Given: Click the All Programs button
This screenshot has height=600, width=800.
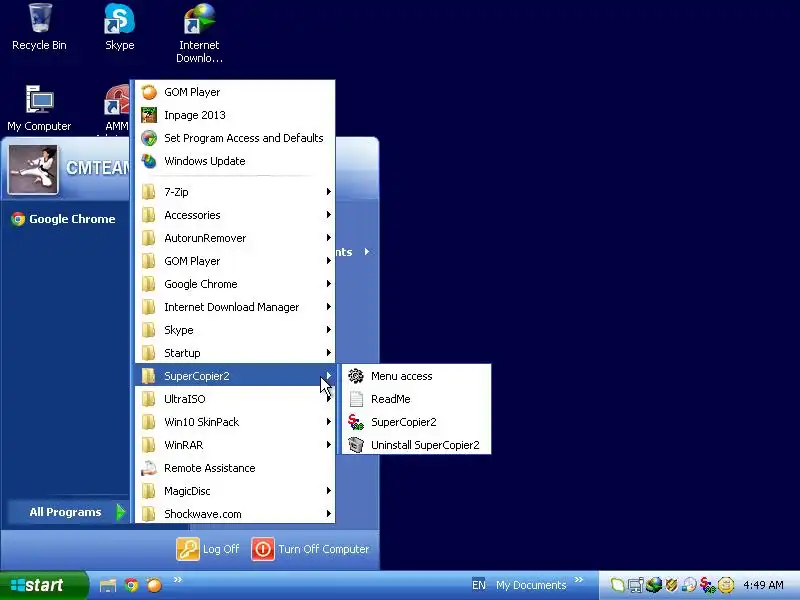Looking at the screenshot, I should point(68,512).
